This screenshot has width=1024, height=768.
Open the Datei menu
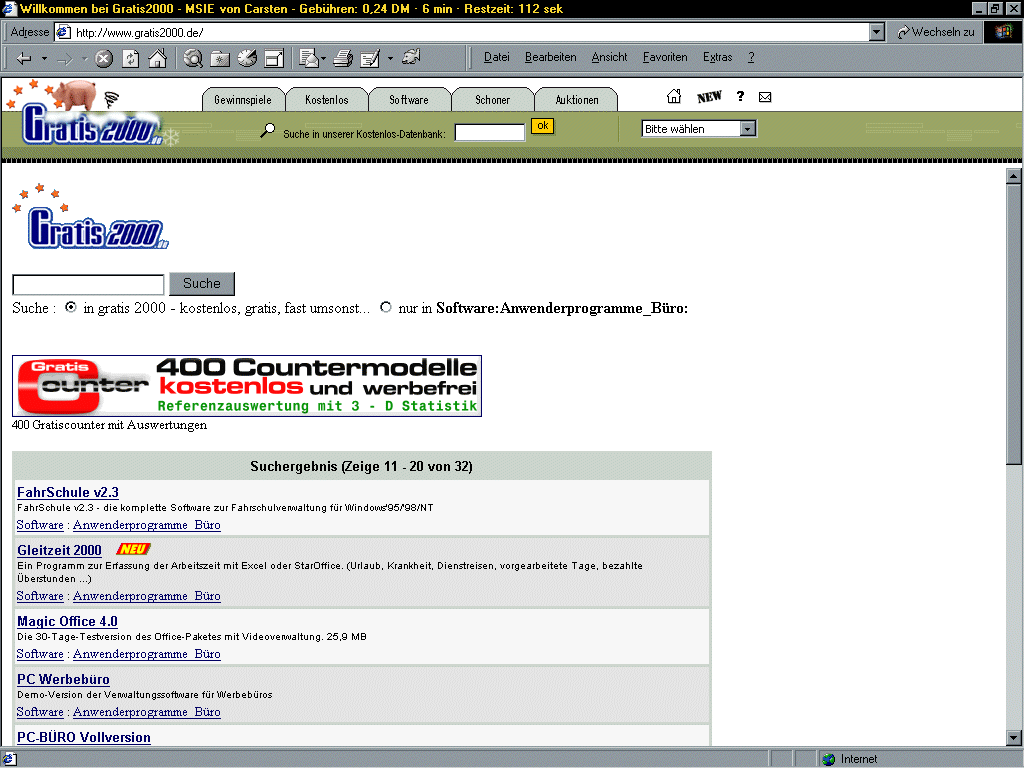pos(496,57)
